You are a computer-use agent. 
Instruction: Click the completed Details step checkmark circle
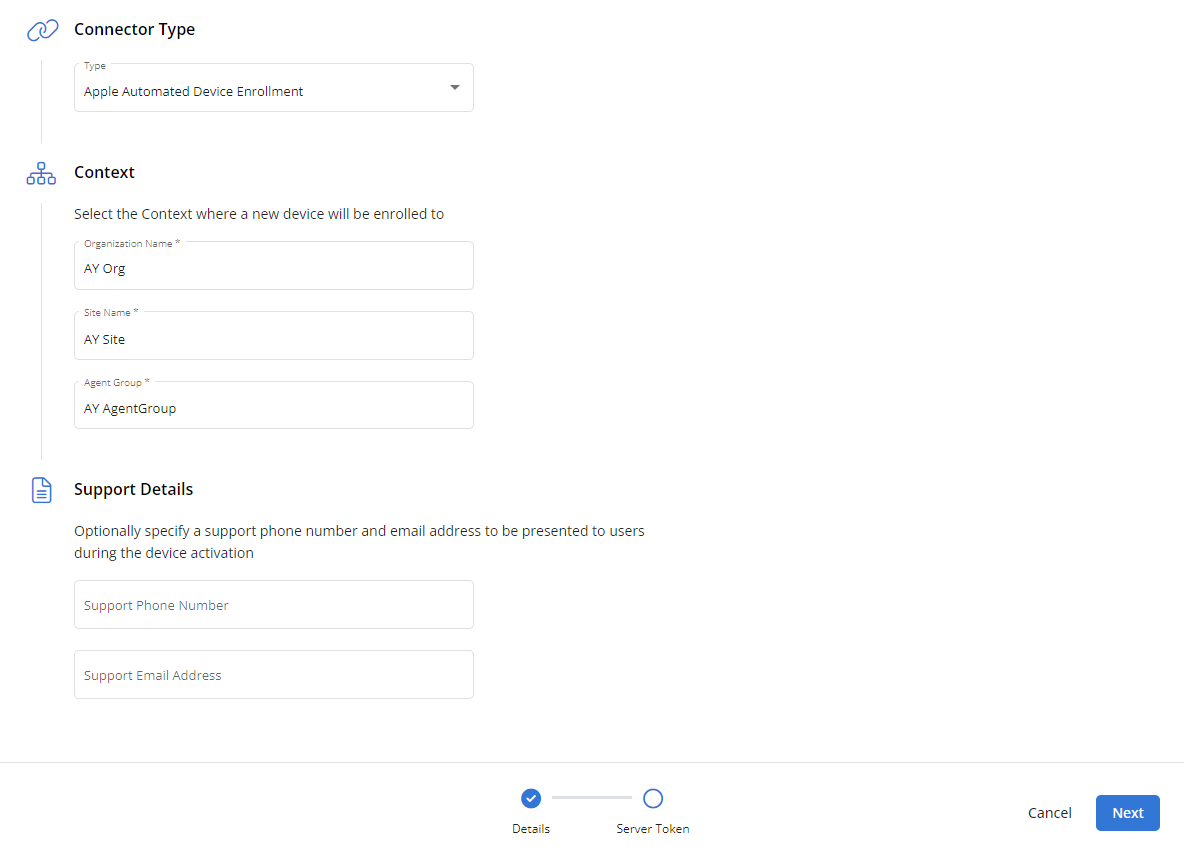(x=531, y=798)
